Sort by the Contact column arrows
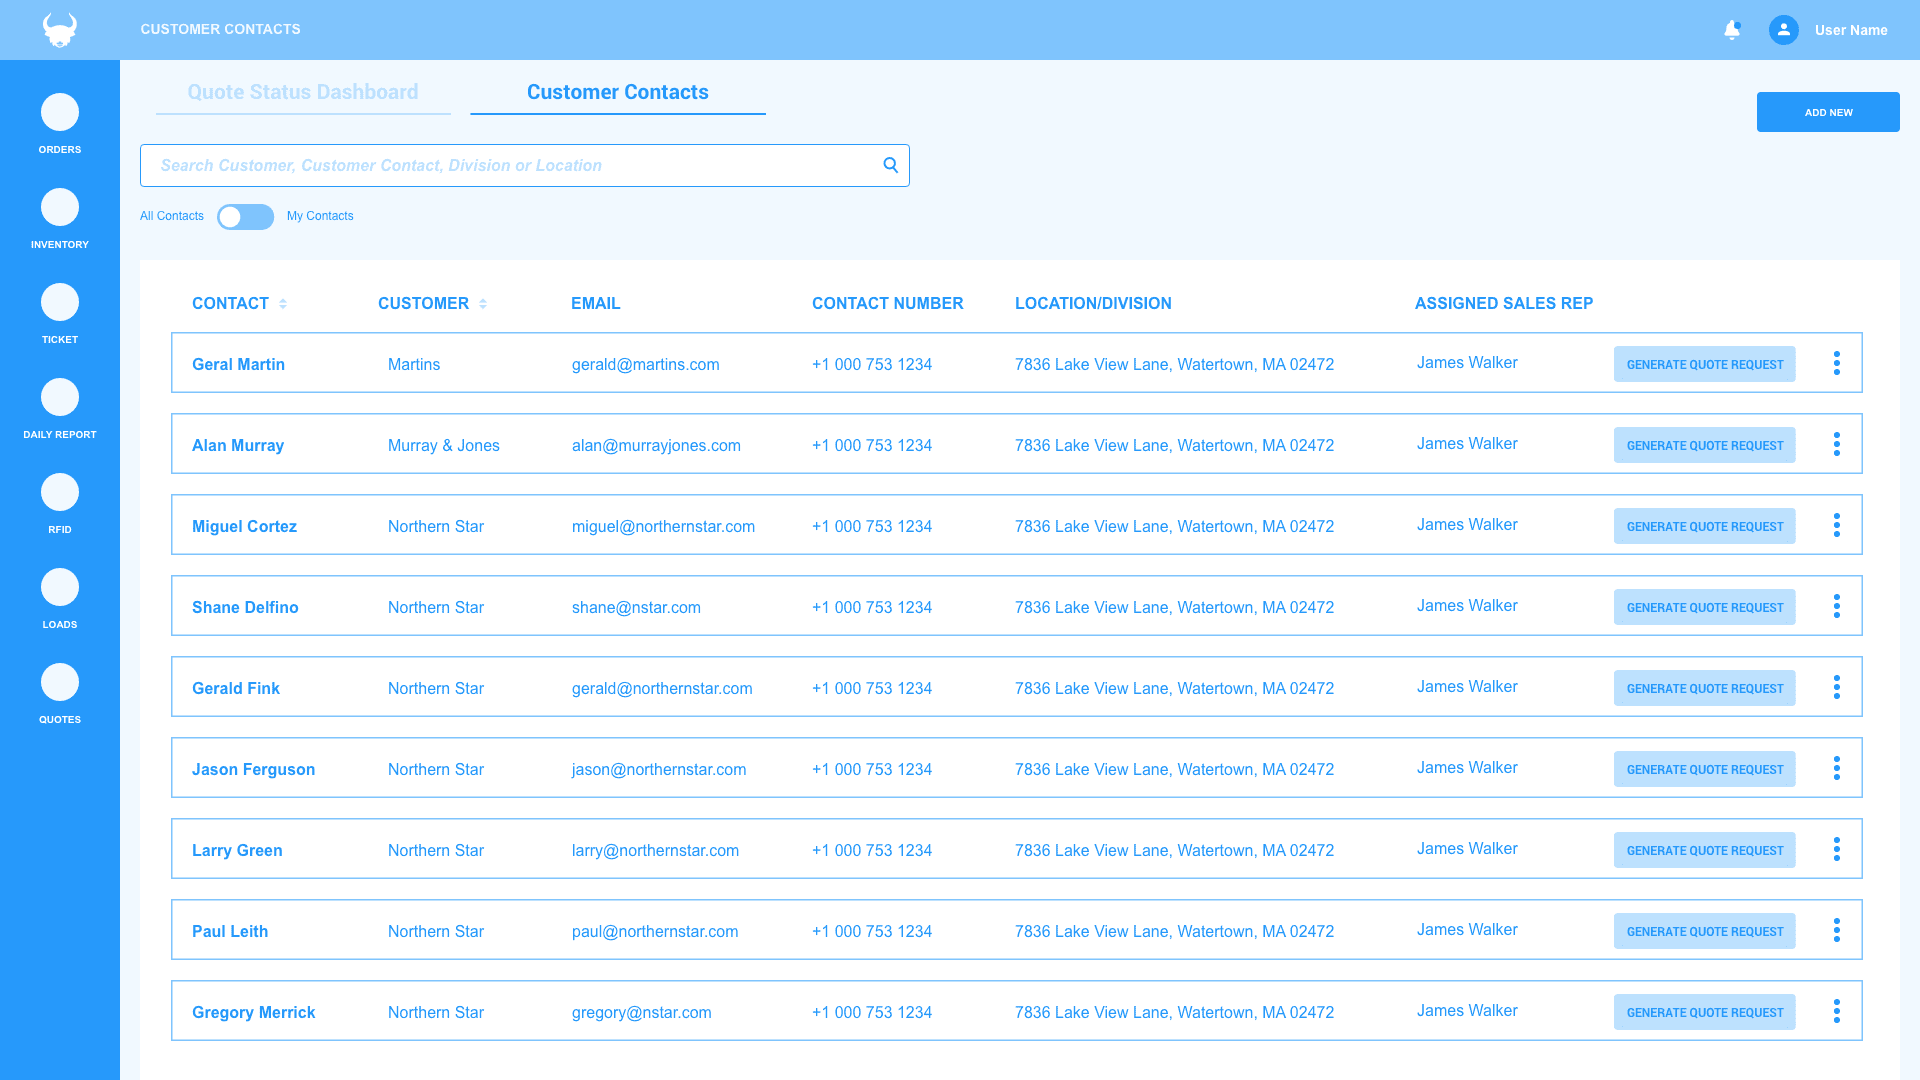This screenshot has width=1920, height=1080. [283, 304]
